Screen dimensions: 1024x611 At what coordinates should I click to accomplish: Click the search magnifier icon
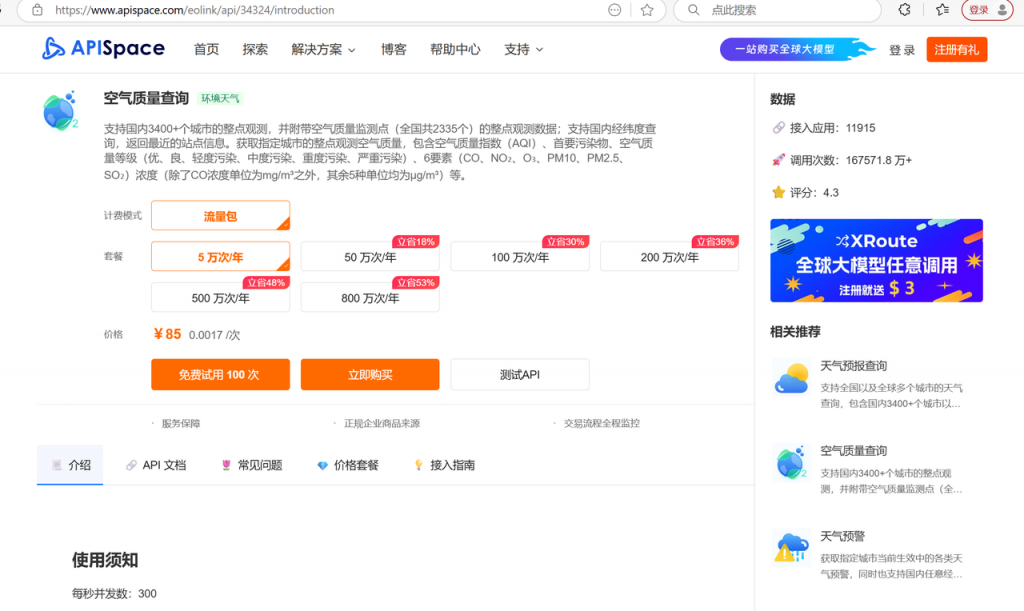coord(694,10)
